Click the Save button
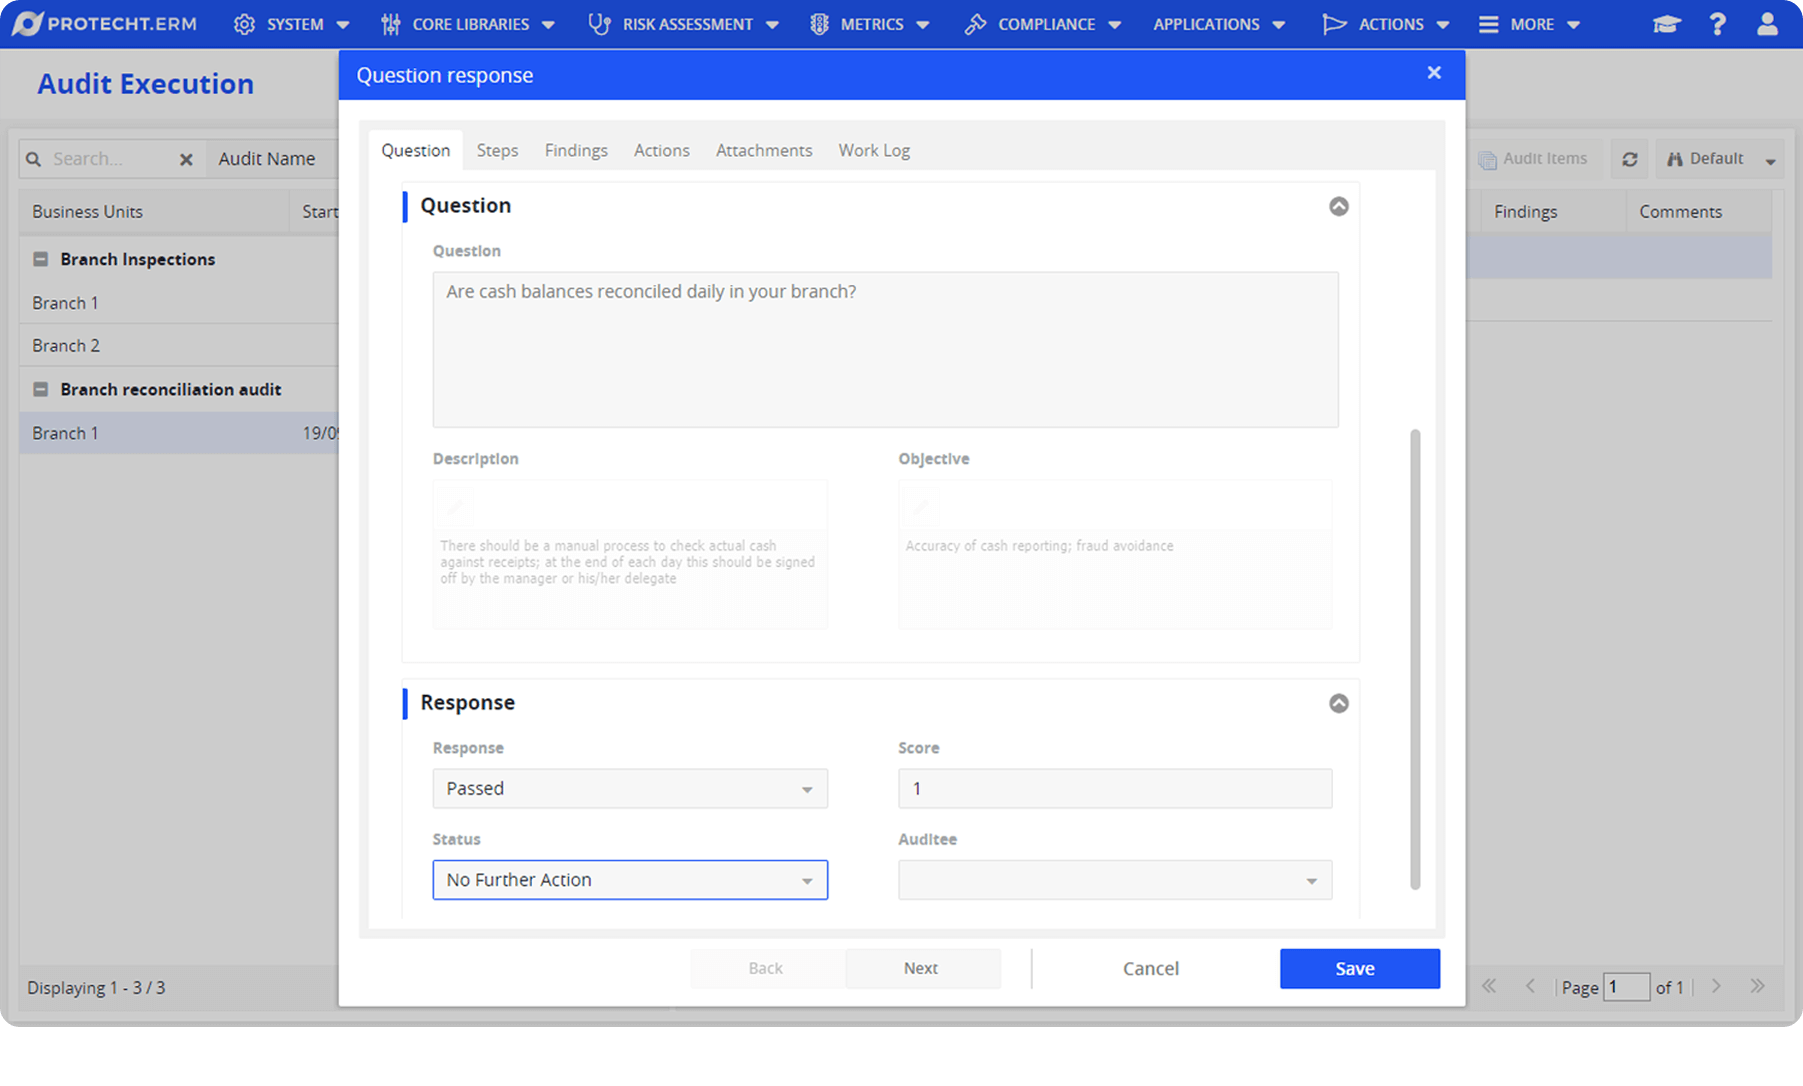 point(1359,968)
